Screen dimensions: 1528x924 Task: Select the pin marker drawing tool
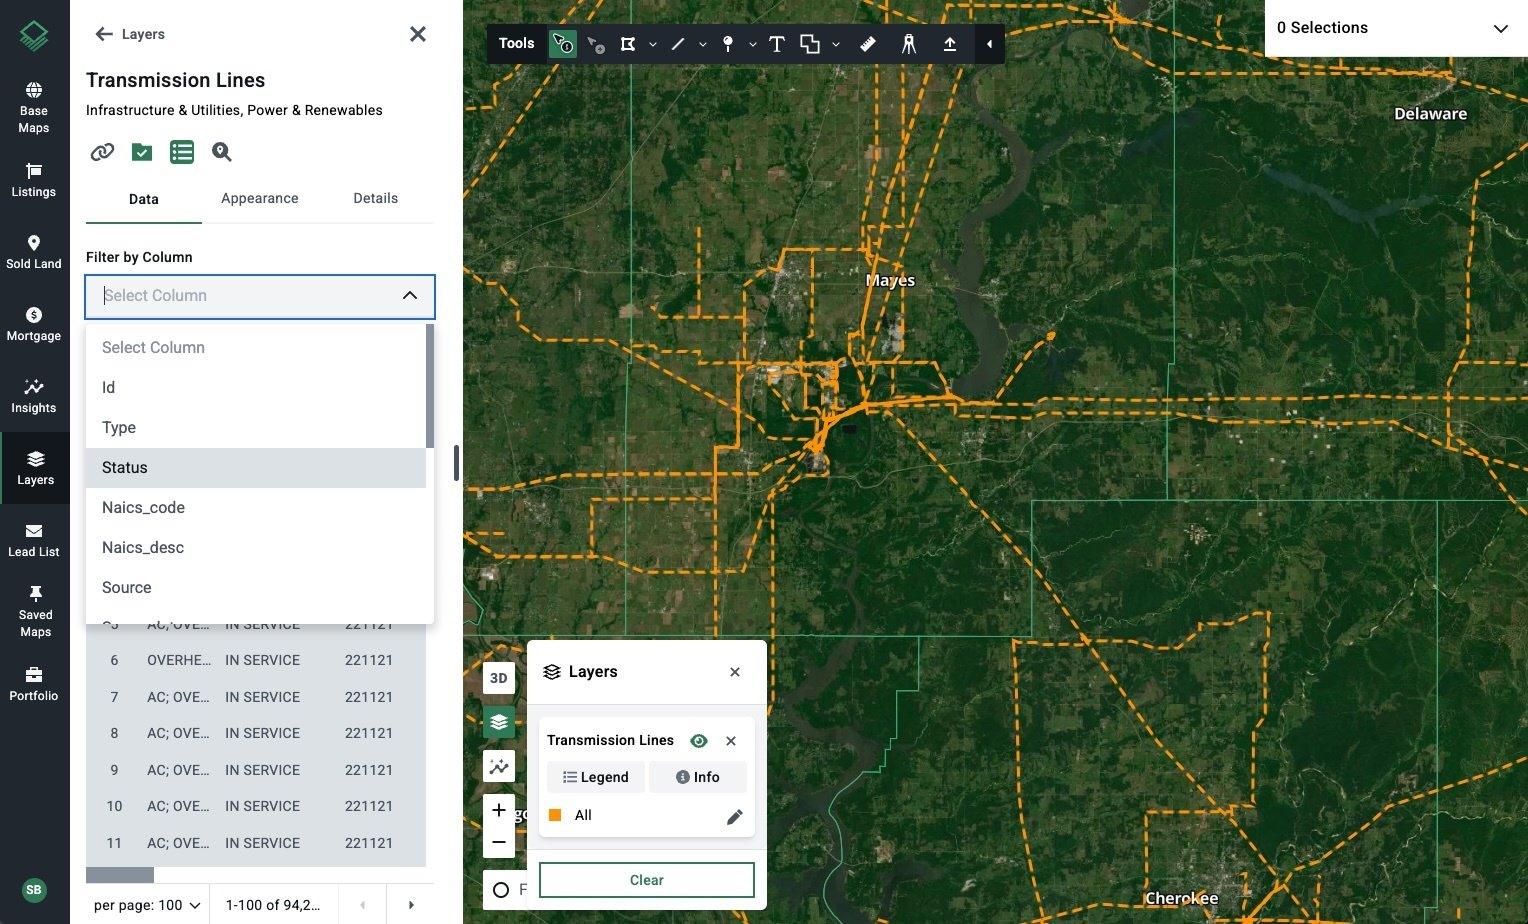click(729, 43)
